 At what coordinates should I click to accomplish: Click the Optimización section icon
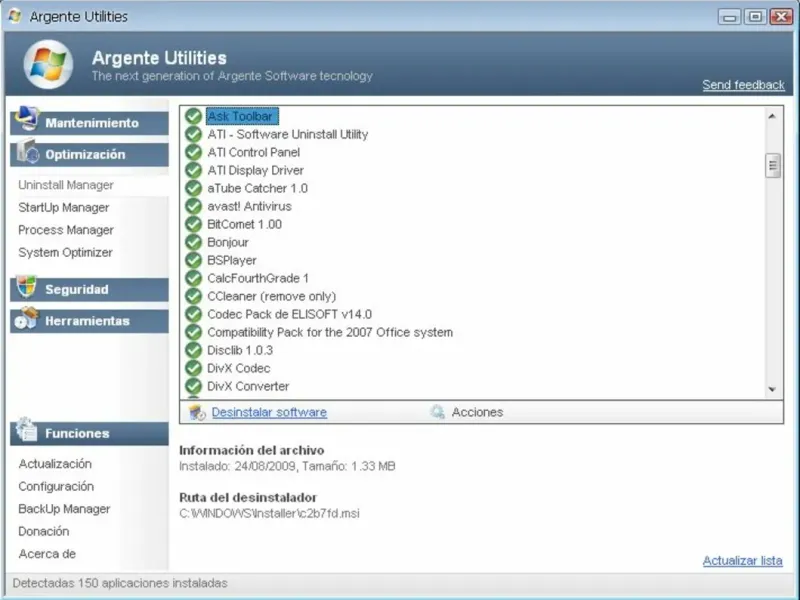click(27, 151)
